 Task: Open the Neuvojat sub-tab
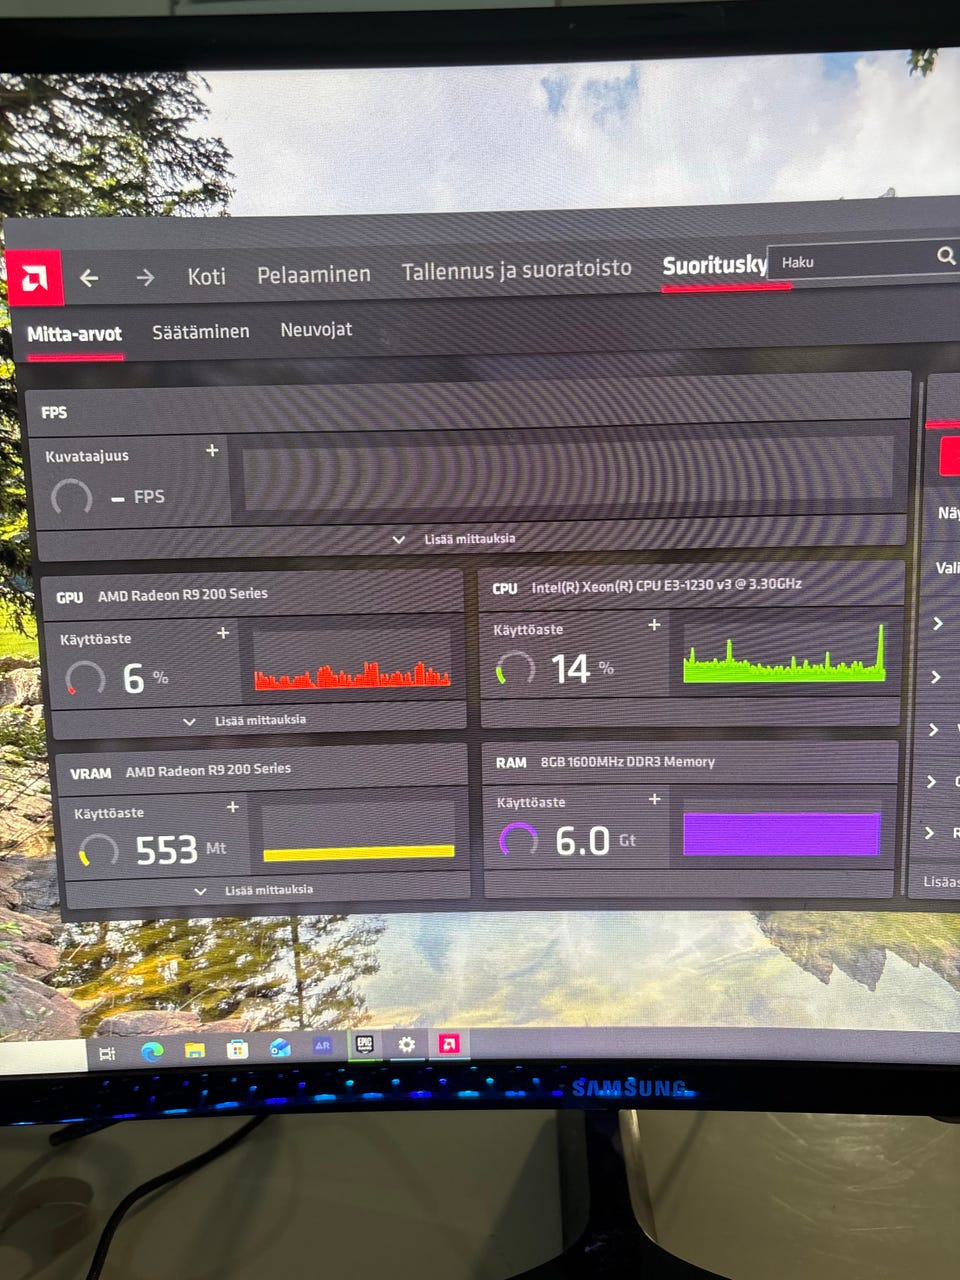tap(316, 329)
